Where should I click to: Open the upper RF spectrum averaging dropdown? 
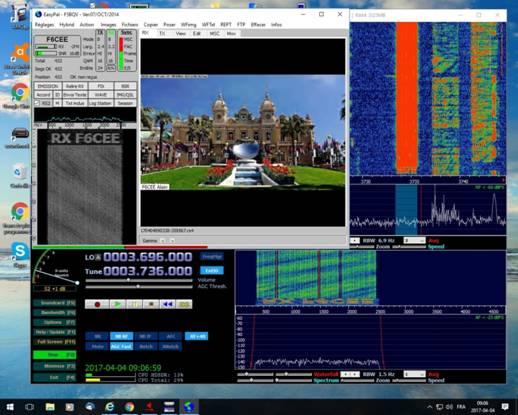click(414, 240)
